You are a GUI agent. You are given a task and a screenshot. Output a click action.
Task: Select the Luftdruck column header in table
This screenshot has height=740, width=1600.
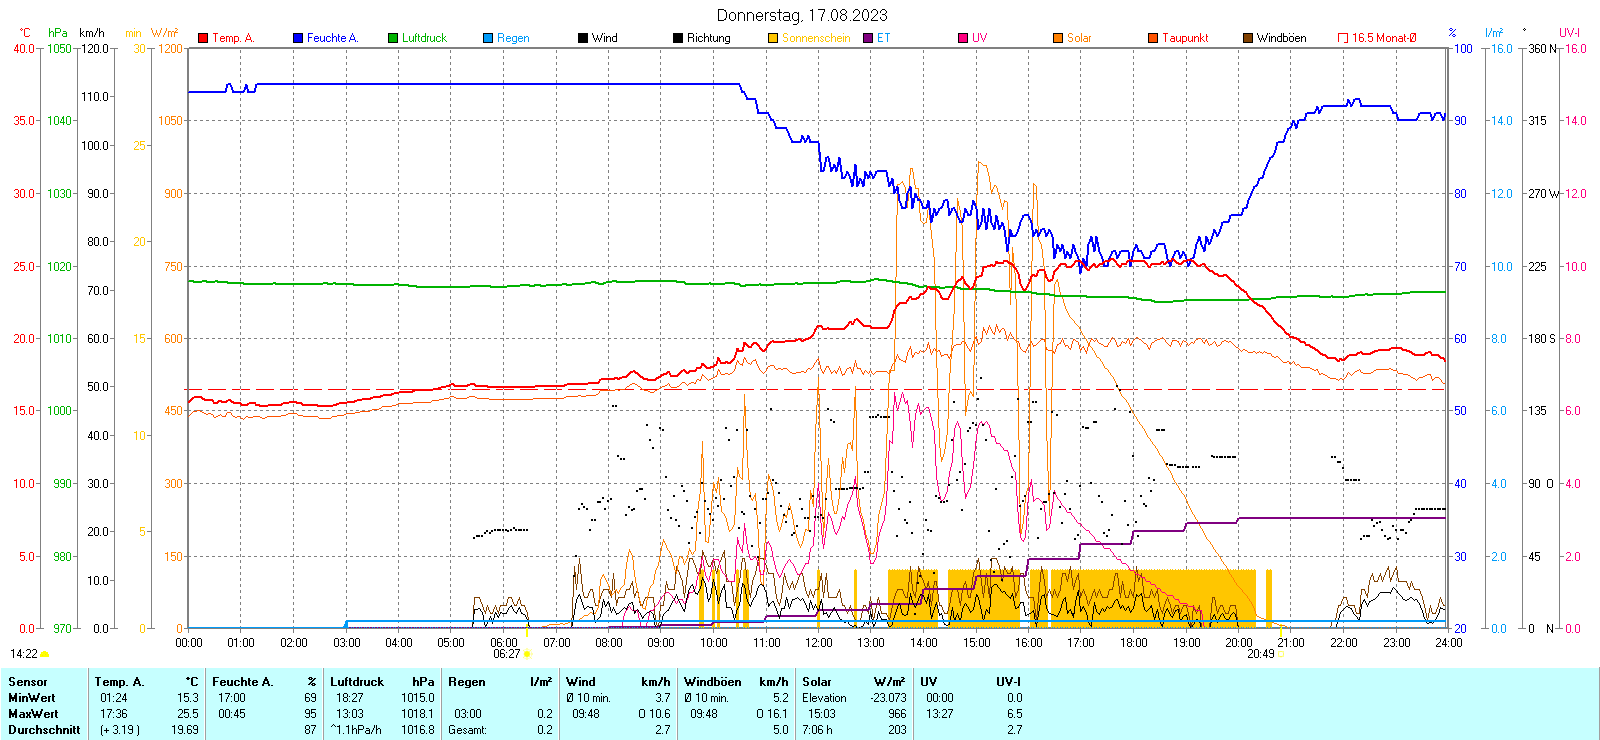(x=357, y=682)
